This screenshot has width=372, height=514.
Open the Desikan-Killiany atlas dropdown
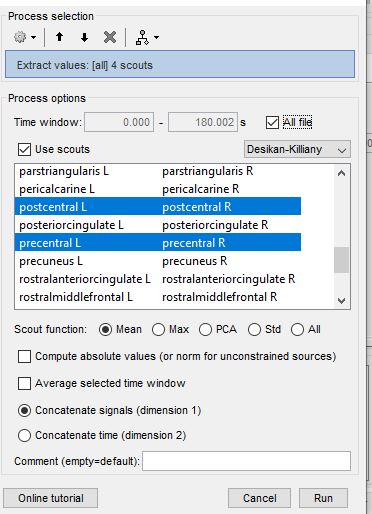click(297, 149)
